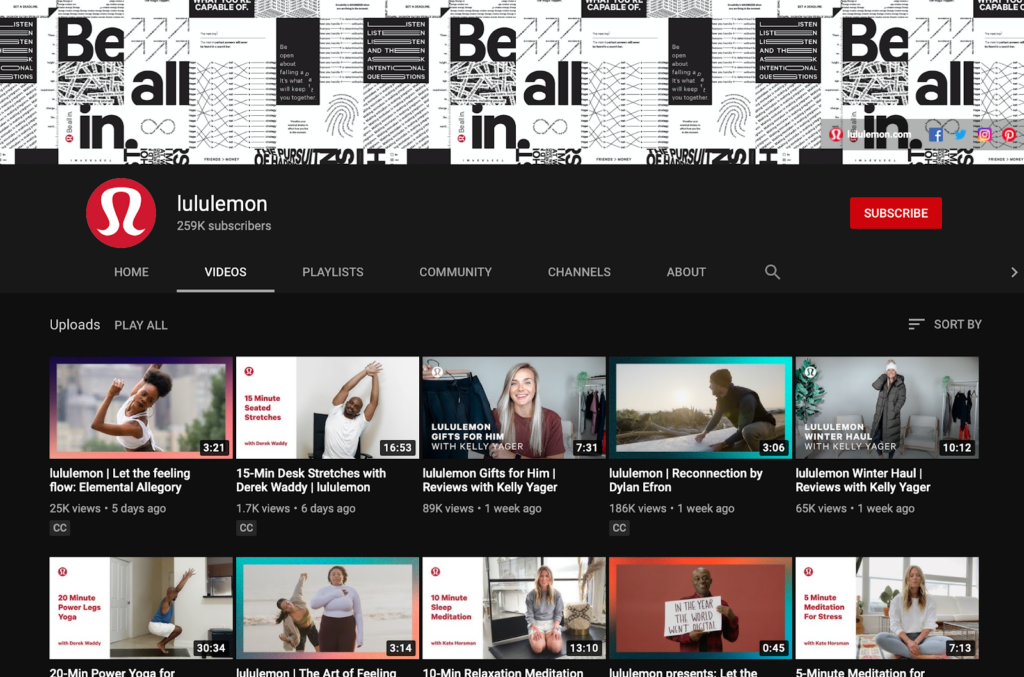Click the channel search magnifier icon
Viewport: 1024px width, 677px height.
point(772,272)
